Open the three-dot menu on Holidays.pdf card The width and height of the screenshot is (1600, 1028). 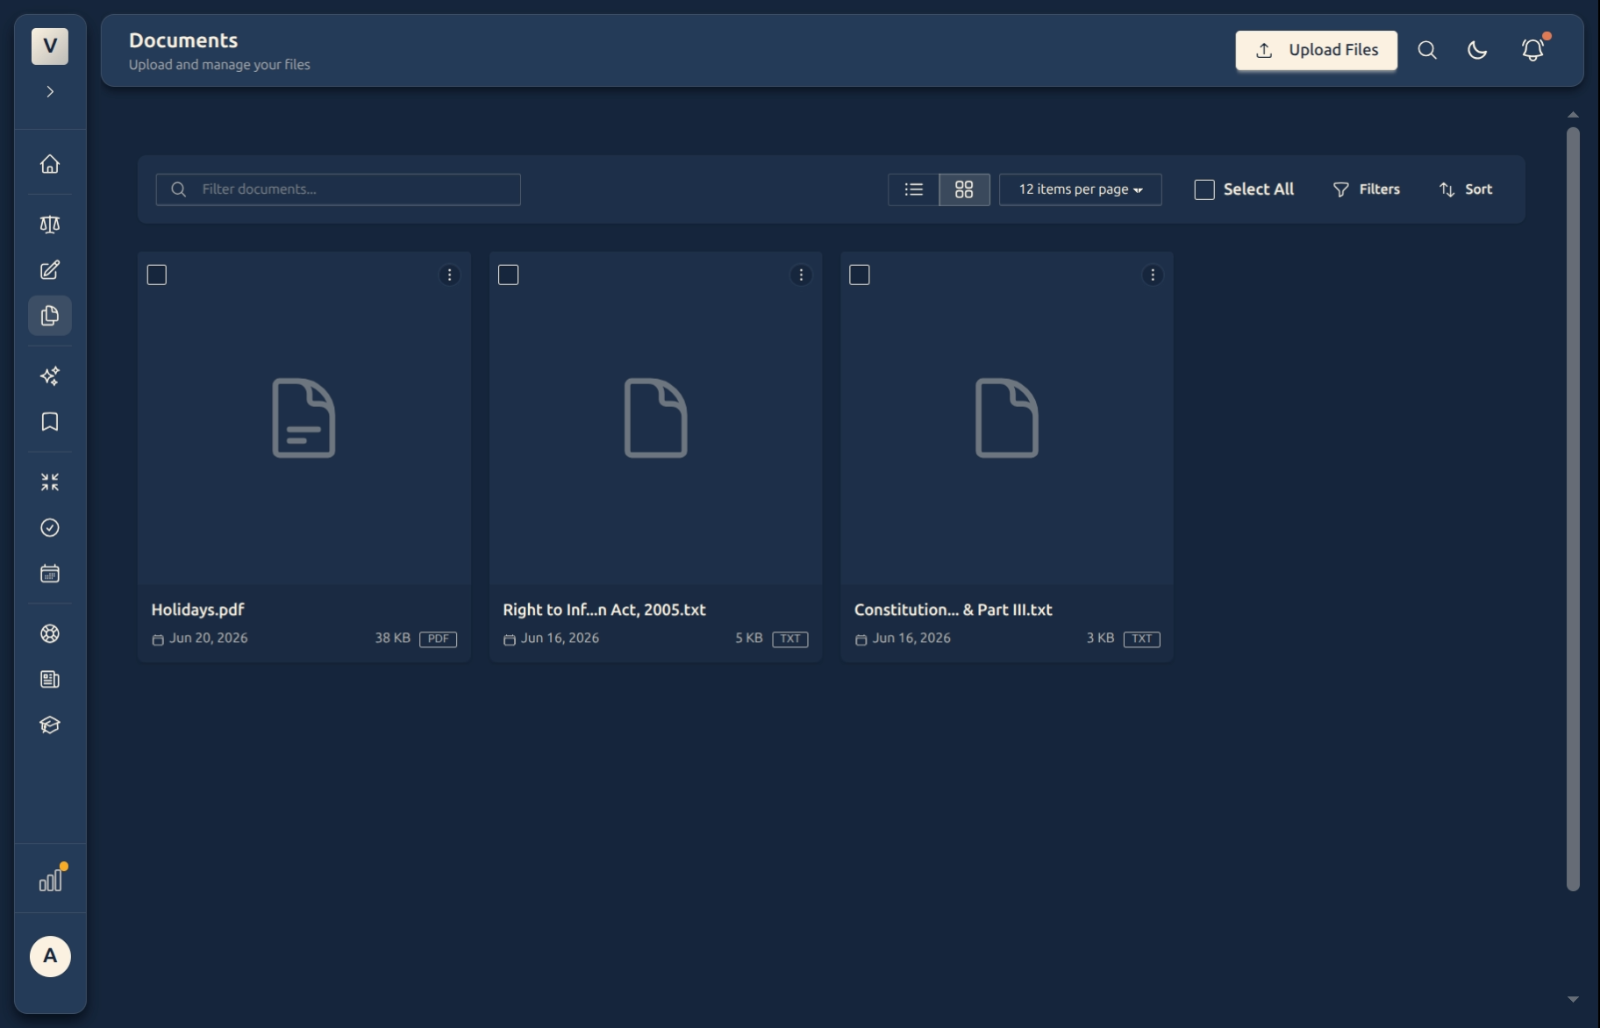click(449, 275)
